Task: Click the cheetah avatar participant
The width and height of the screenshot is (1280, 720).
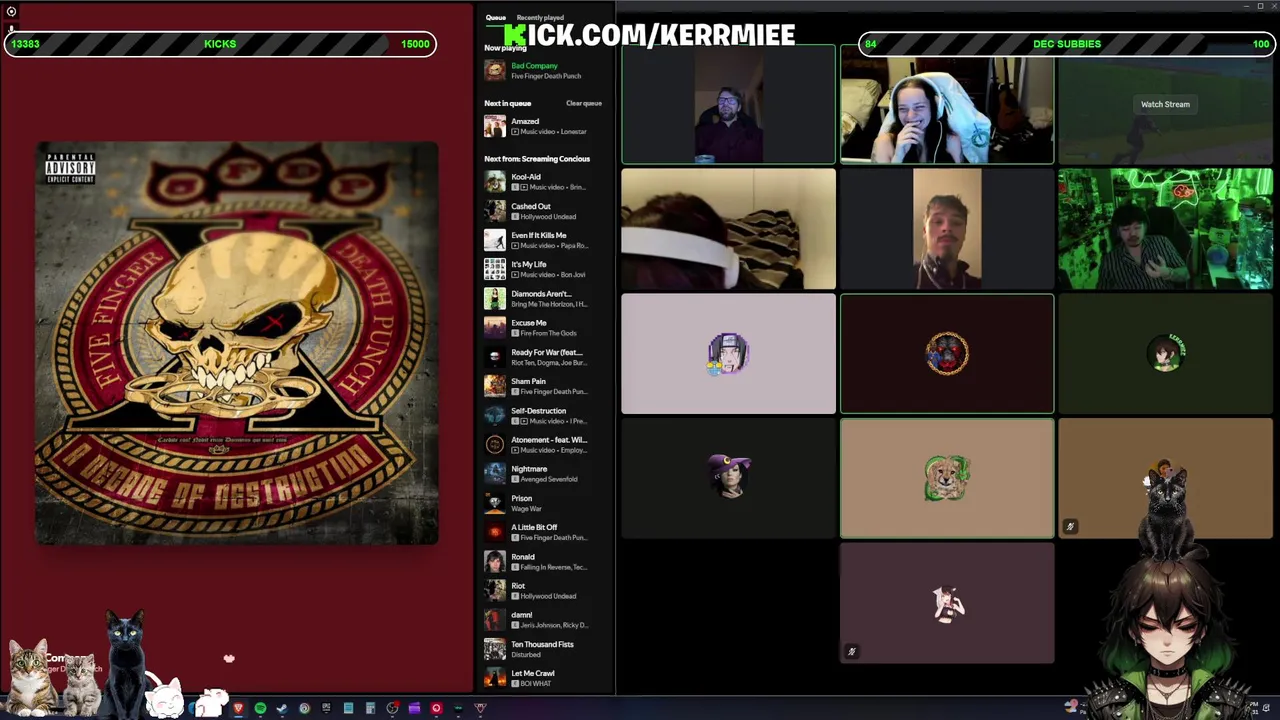Action: coord(947,478)
